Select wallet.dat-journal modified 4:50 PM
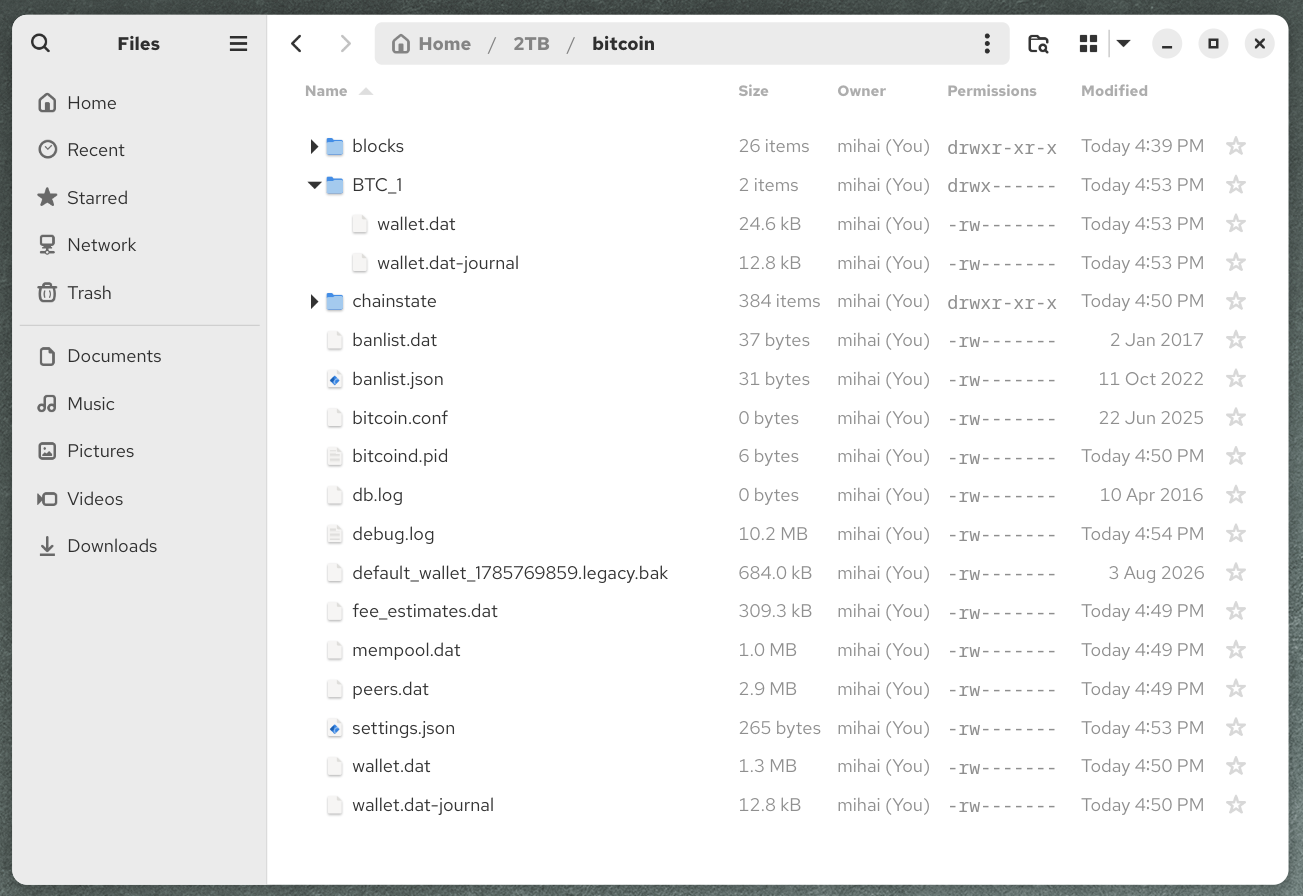The width and height of the screenshot is (1303, 896). click(x=423, y=805)
